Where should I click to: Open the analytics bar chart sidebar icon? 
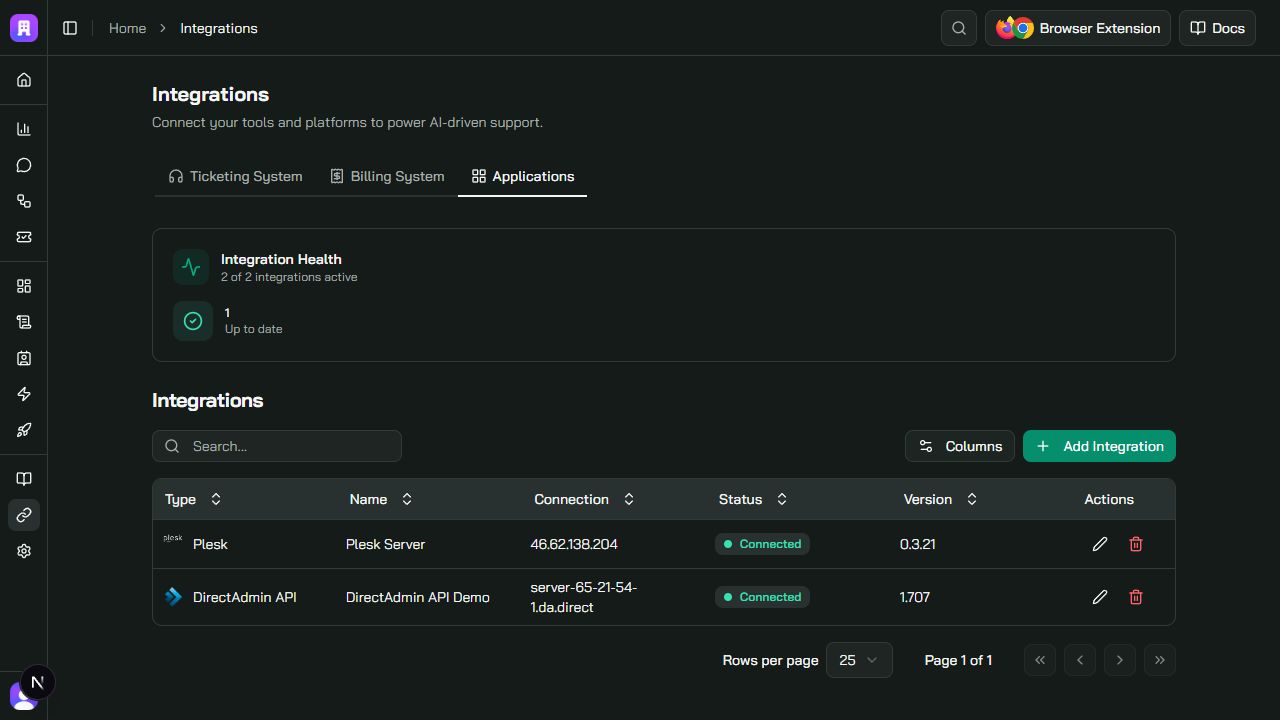(x=24, y=129)
